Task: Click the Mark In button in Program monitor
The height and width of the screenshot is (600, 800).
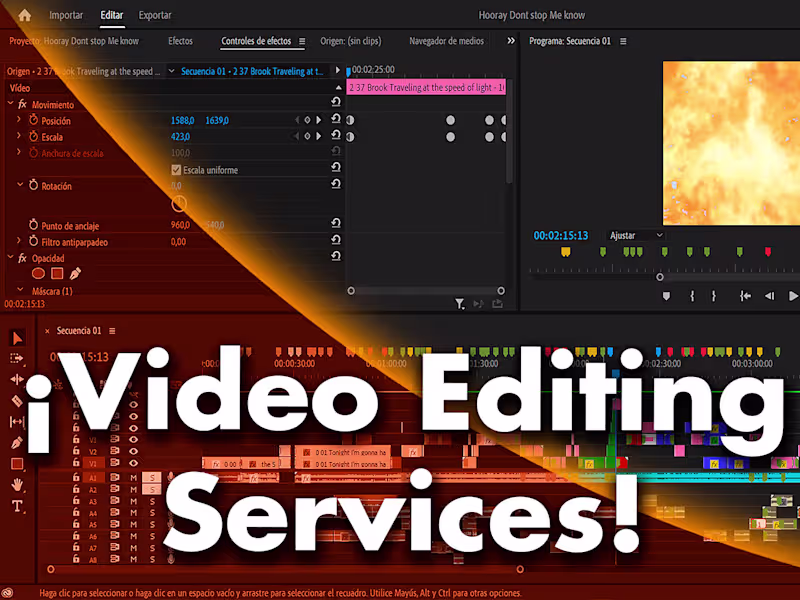Action: point(692,294)
